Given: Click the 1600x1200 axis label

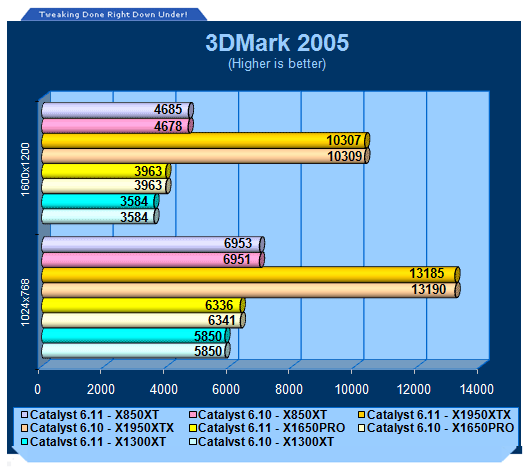Looking at the screenshot, I should pos(26,169).
